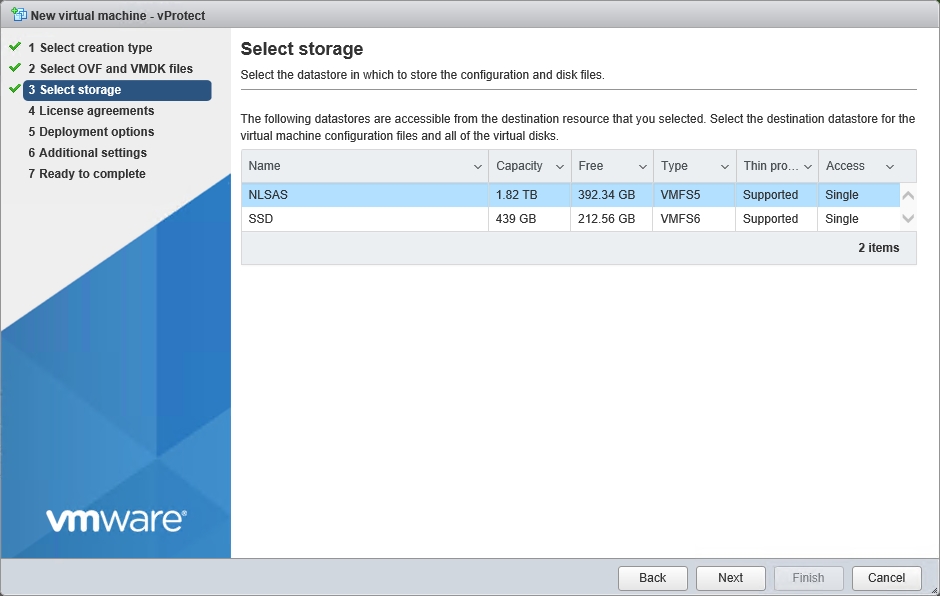Cancel the new virtual machine wizard
The width and height of the screenshot is (940, 596).
(x=886, y=578)
